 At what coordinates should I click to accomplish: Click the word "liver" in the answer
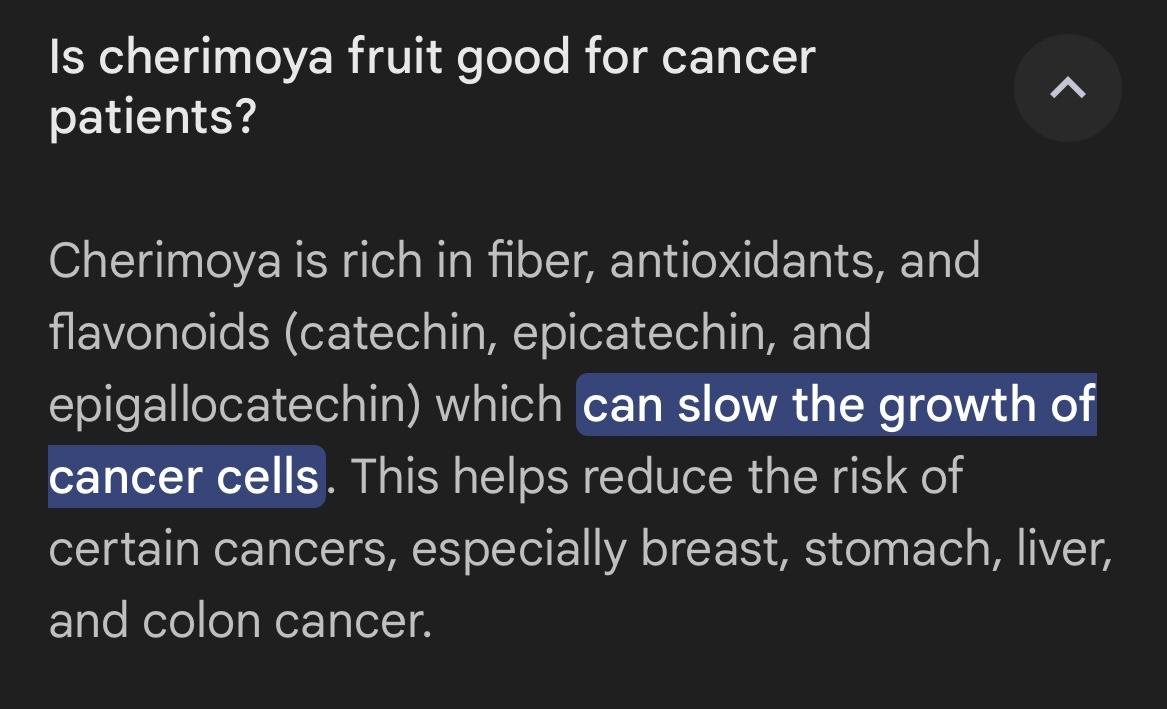point(1060,549)
